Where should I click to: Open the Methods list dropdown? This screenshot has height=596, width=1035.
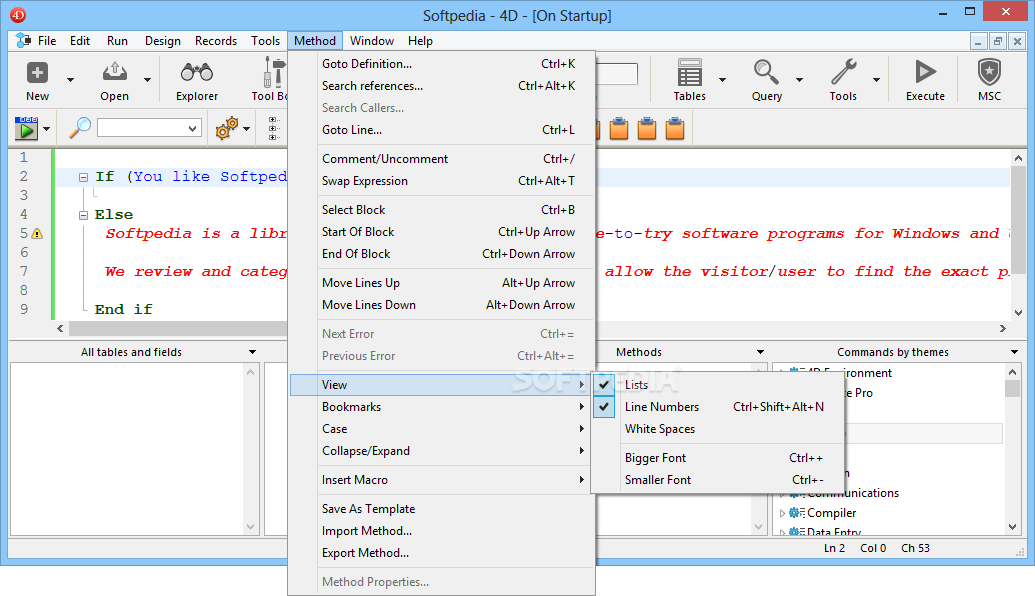point(760,352)
